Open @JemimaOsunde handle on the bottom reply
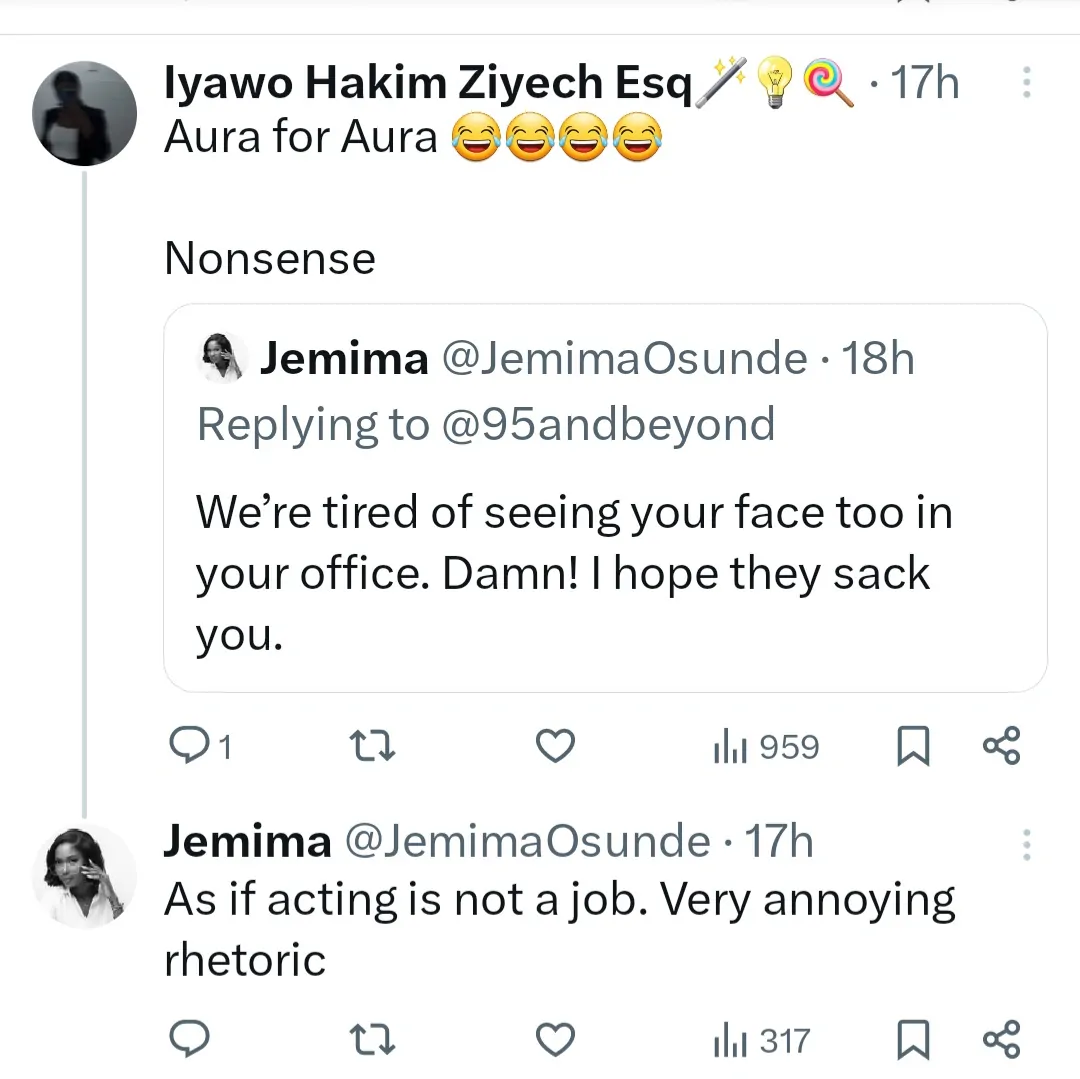 coord(526,842)
